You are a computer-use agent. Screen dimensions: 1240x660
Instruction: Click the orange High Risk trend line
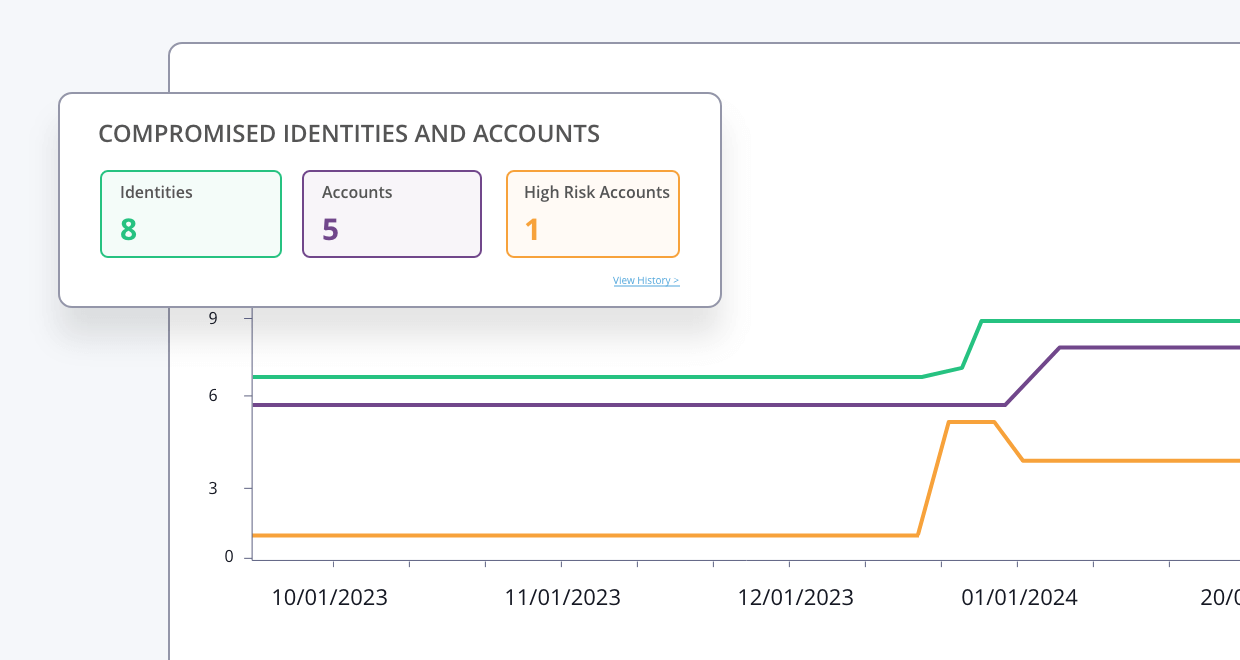pyautogui.click(x=600, y=536)
